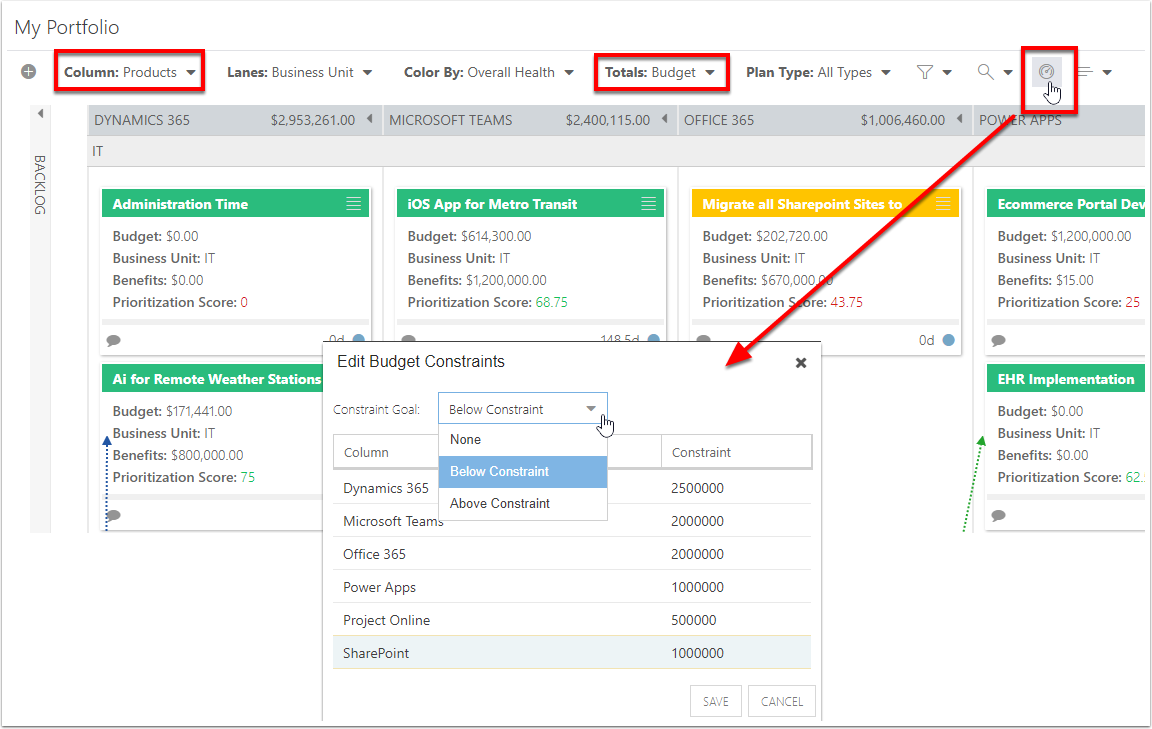
Task: Collapse the Dynamics 365 column
Action: click(370, 118)
